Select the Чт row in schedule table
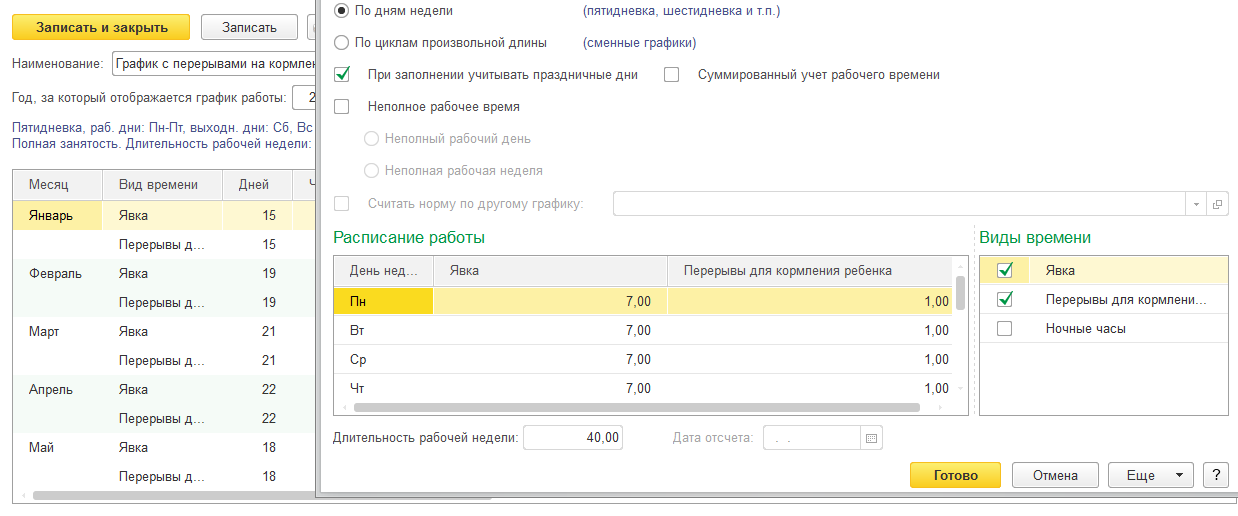This screenshot has height=516, width=1238. tap(642, 388)
